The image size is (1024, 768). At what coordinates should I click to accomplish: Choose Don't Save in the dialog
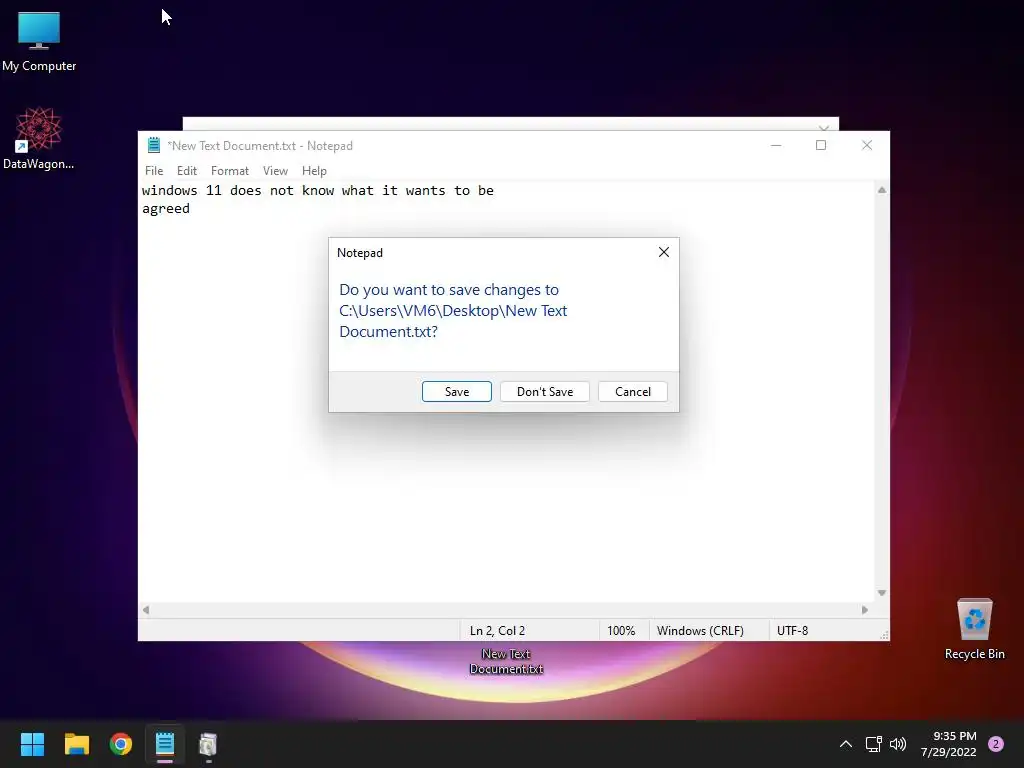point(545,392)
